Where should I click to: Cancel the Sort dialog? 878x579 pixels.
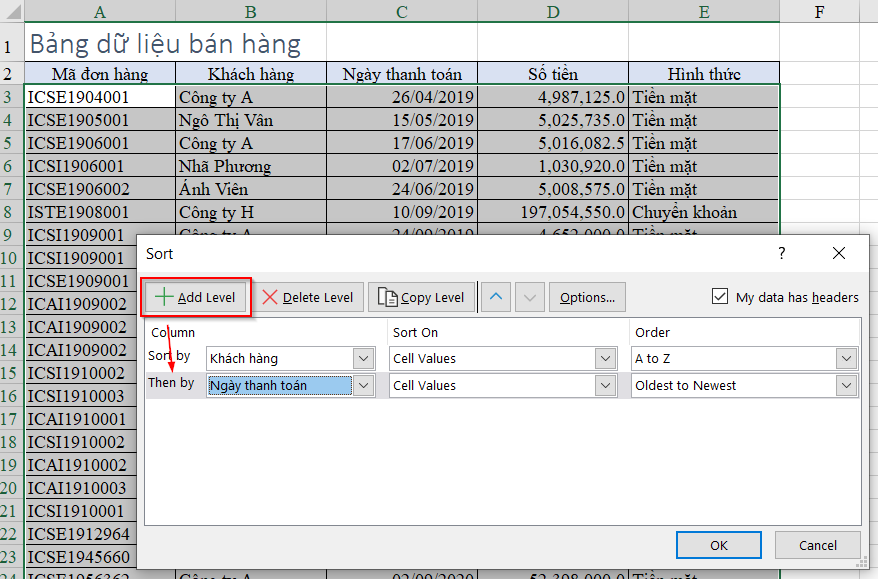[818, 545]
